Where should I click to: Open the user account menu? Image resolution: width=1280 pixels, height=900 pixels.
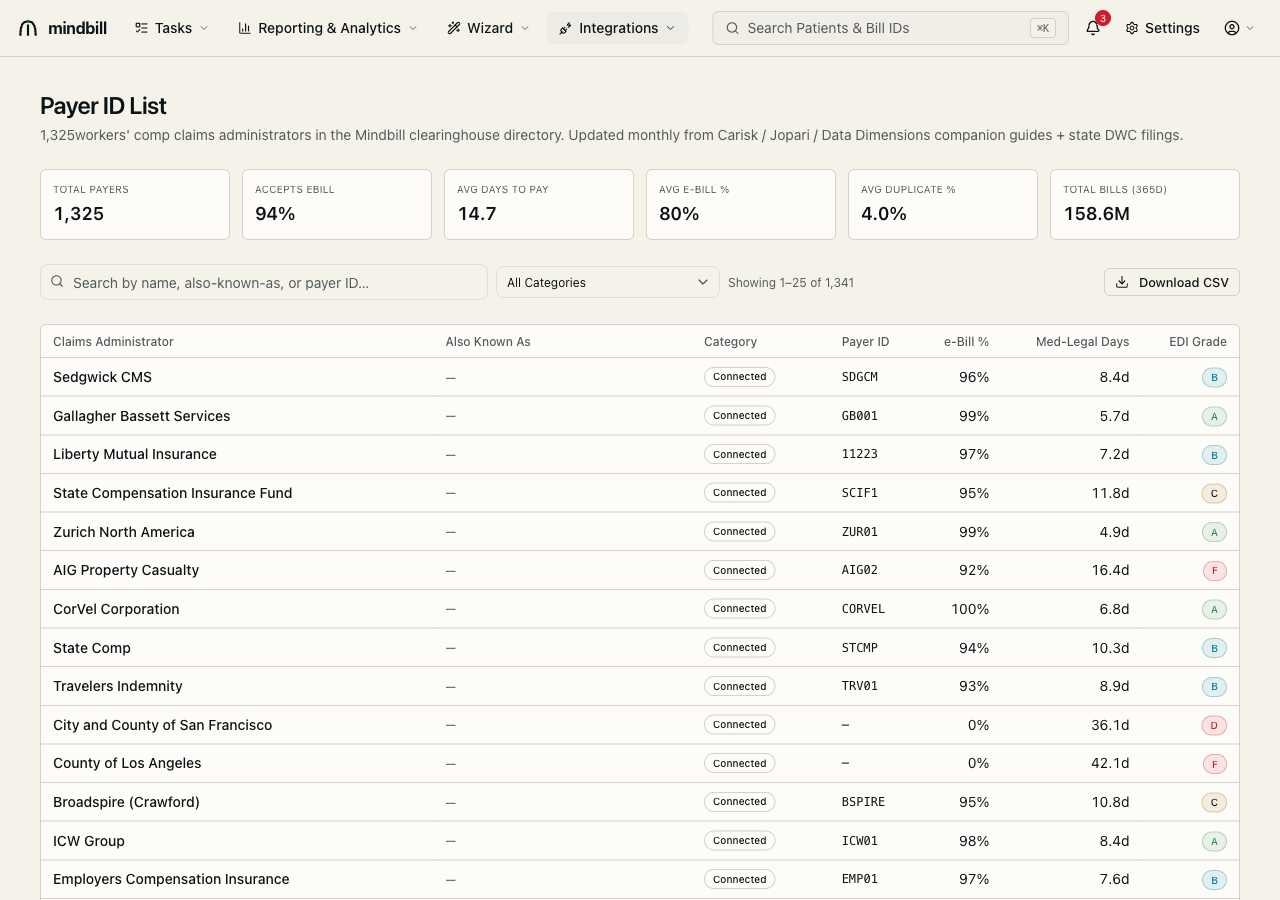pos(1239,28)
